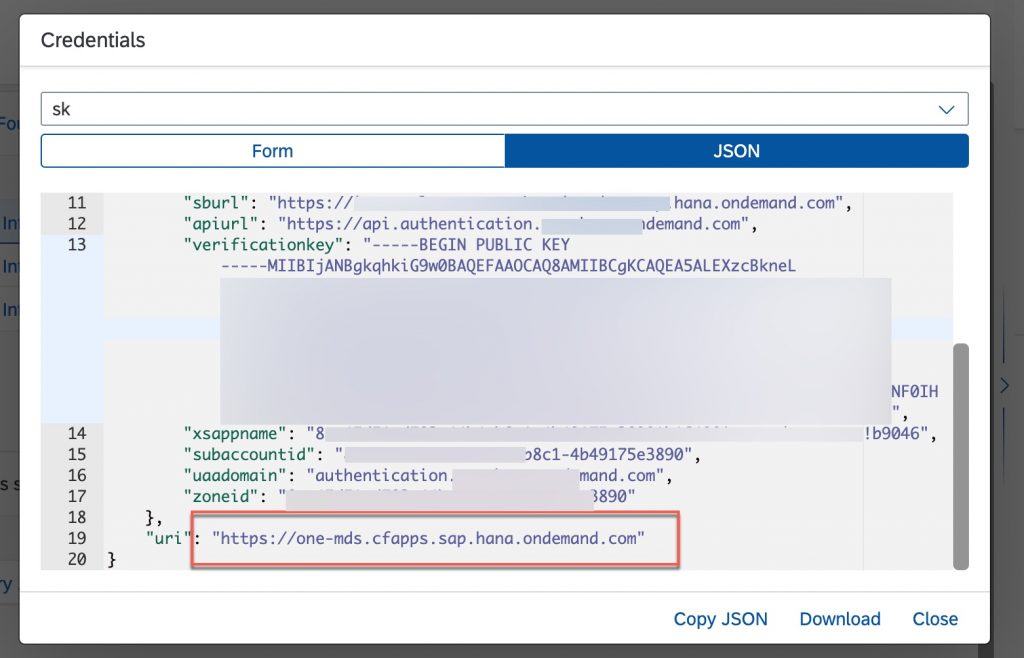Image resolution: width=1024 pixels, height=658 pixels.
Task: Switch to the Form view tab
Action: click(273, 151)
